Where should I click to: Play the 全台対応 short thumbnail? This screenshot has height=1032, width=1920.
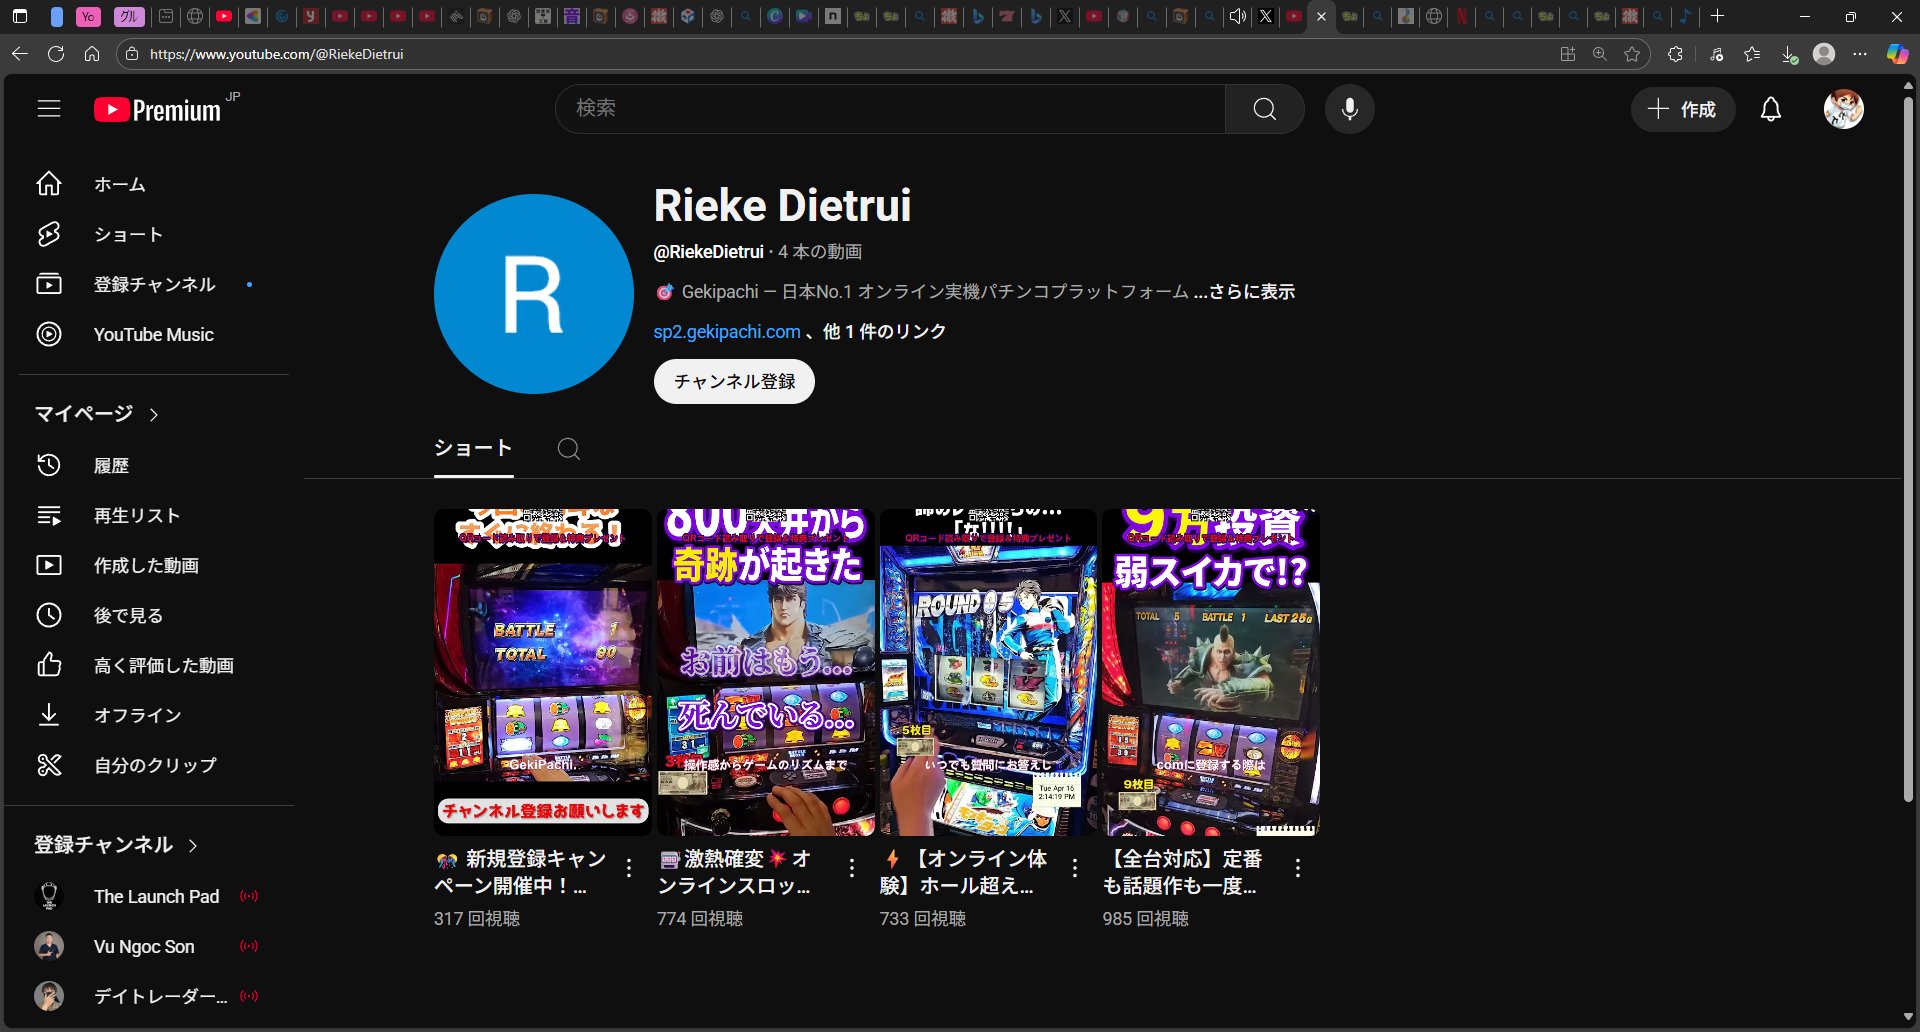point(1211,672)
